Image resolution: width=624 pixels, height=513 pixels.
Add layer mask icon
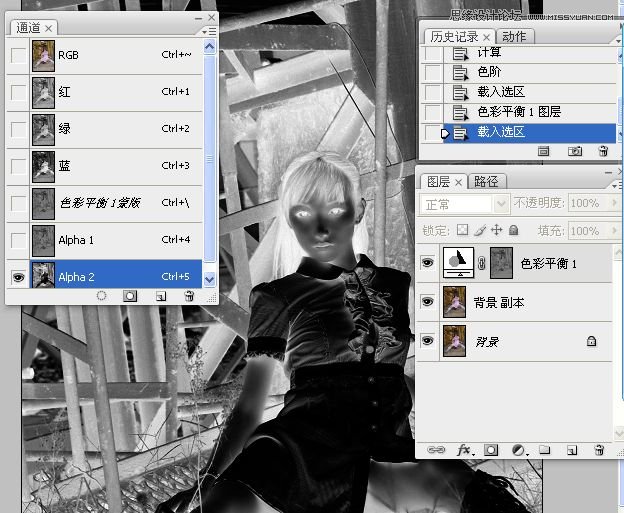pos(491,450)
